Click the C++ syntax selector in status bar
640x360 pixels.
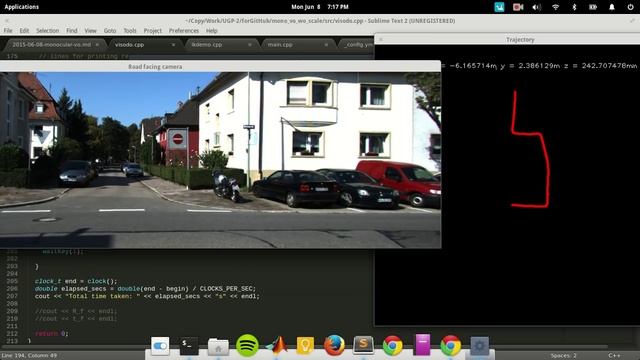pos(614,356)
